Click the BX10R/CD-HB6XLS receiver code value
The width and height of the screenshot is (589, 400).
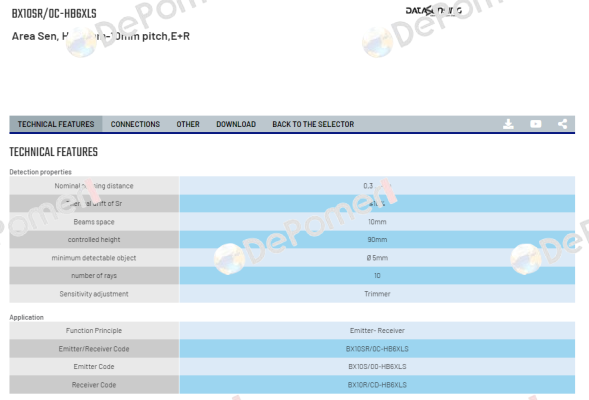point(377,385)
